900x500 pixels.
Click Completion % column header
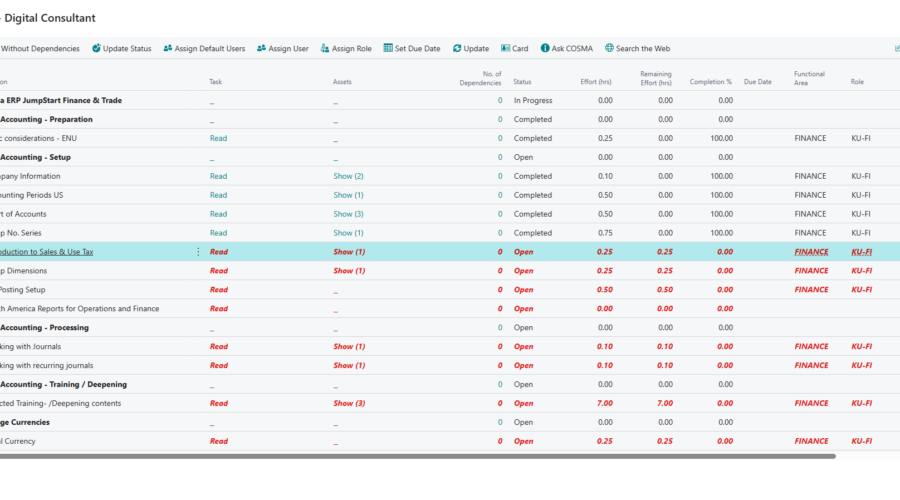tap(711, 82)
